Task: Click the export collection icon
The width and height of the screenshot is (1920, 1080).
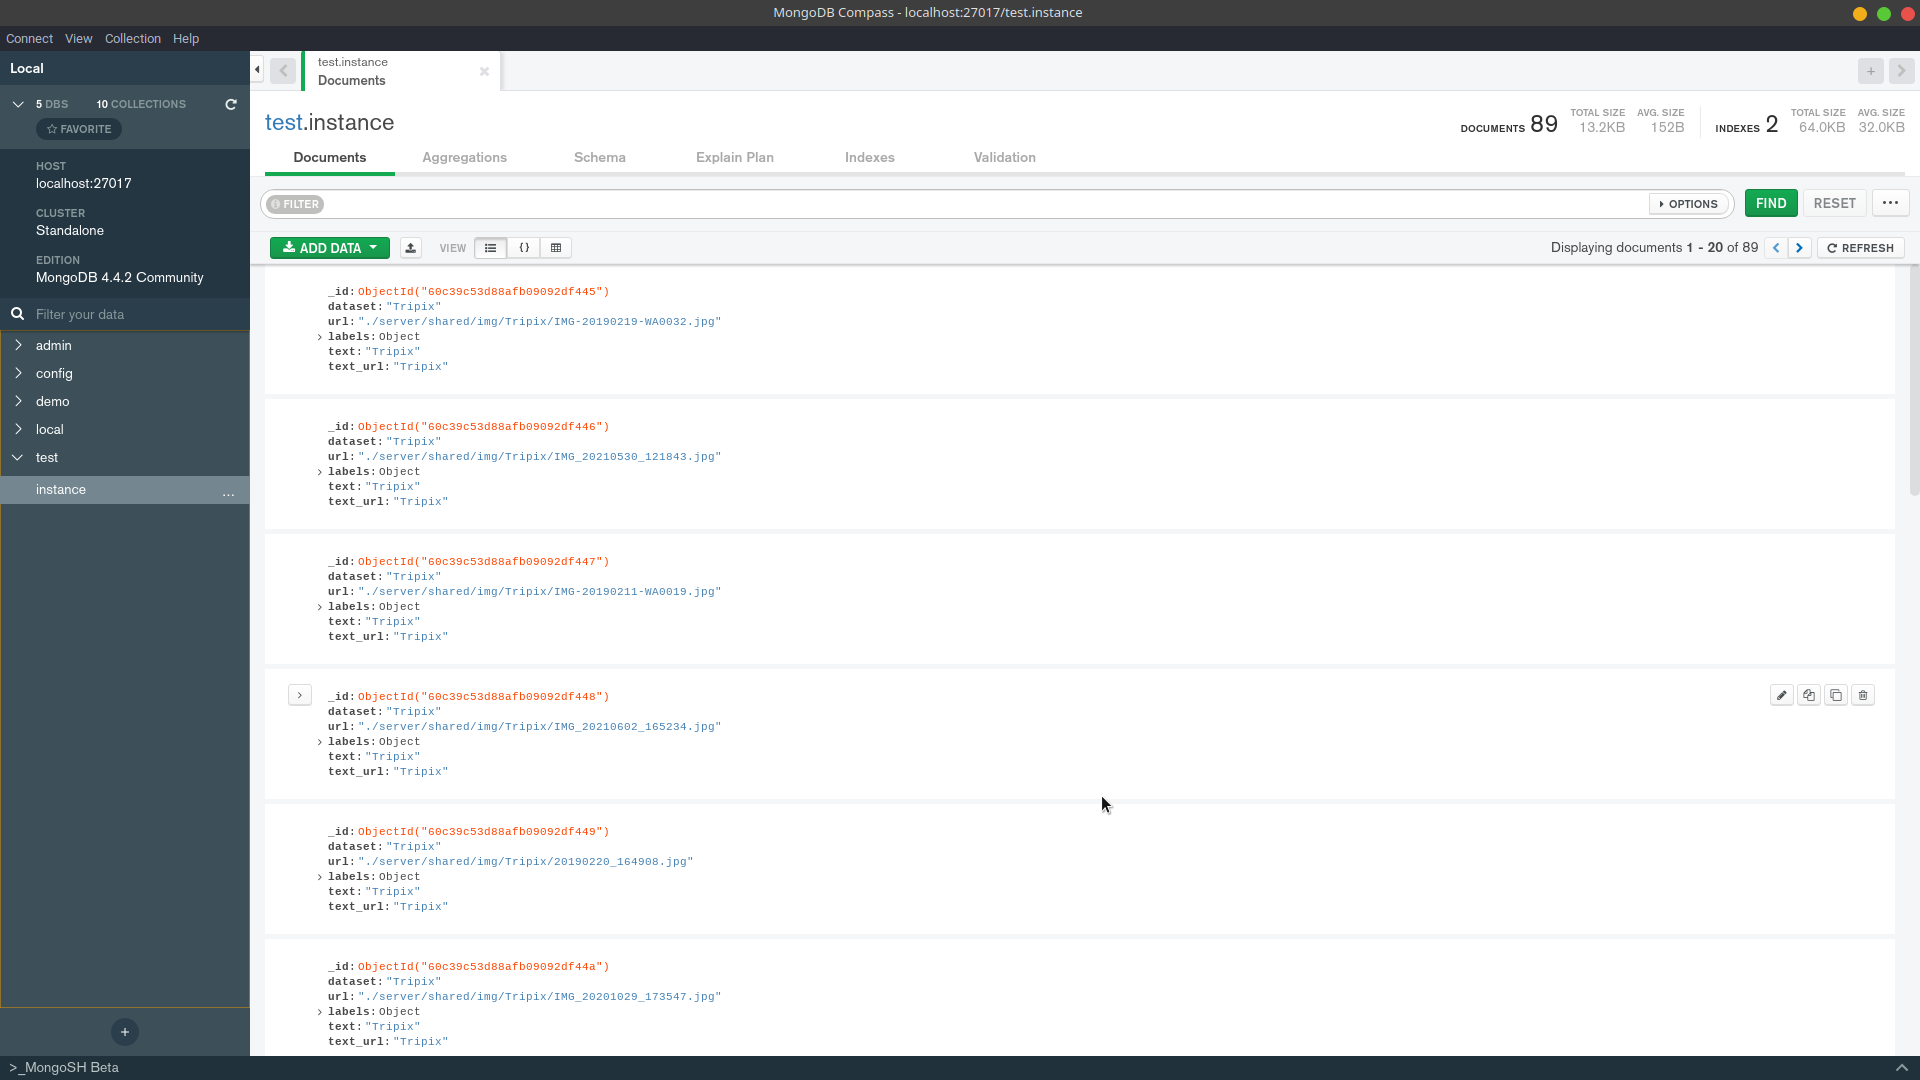Action: pos(410,248)
